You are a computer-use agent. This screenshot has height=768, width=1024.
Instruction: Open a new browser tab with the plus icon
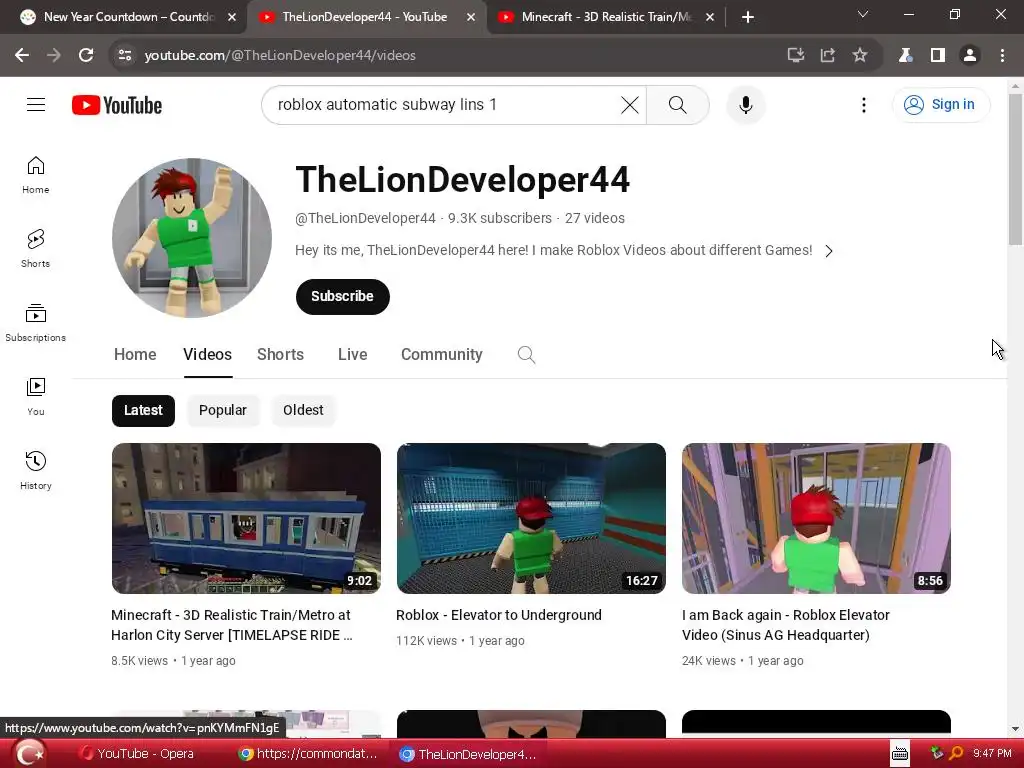click(748, 17)
